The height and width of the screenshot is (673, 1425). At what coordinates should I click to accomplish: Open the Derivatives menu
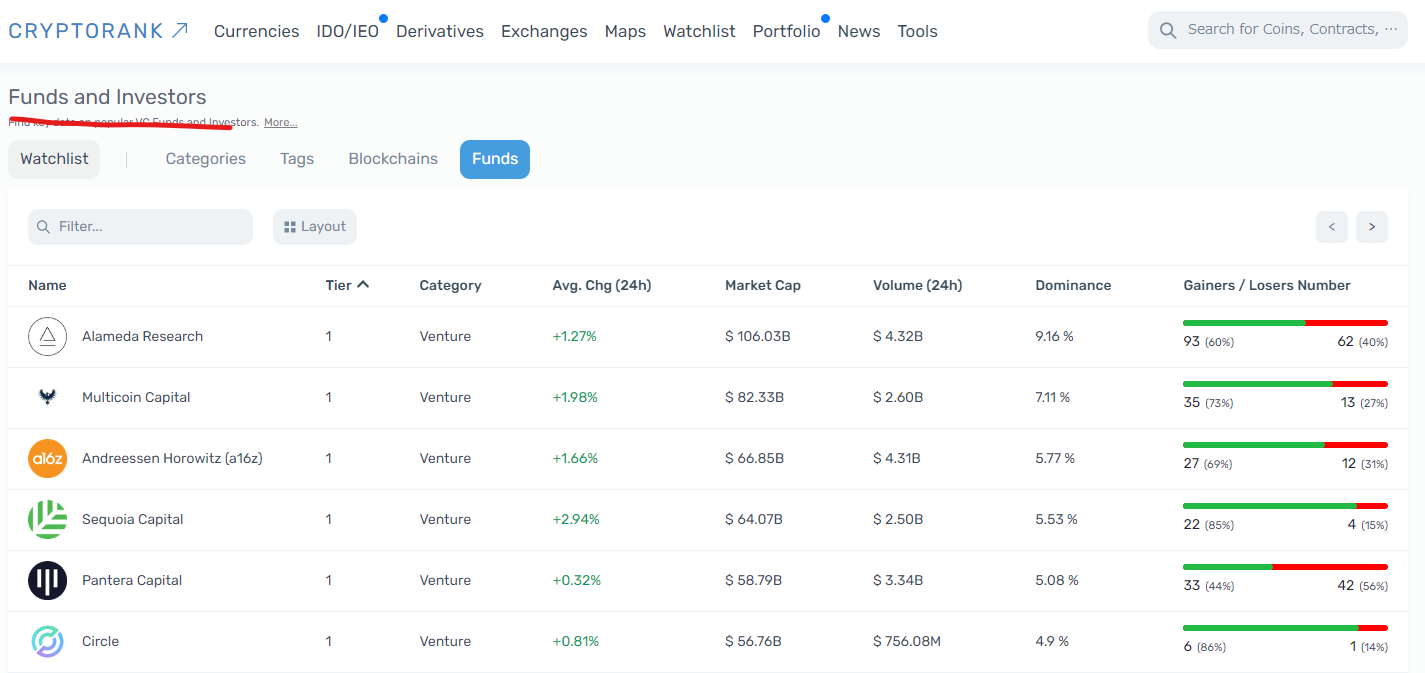(x=440, y=31)
